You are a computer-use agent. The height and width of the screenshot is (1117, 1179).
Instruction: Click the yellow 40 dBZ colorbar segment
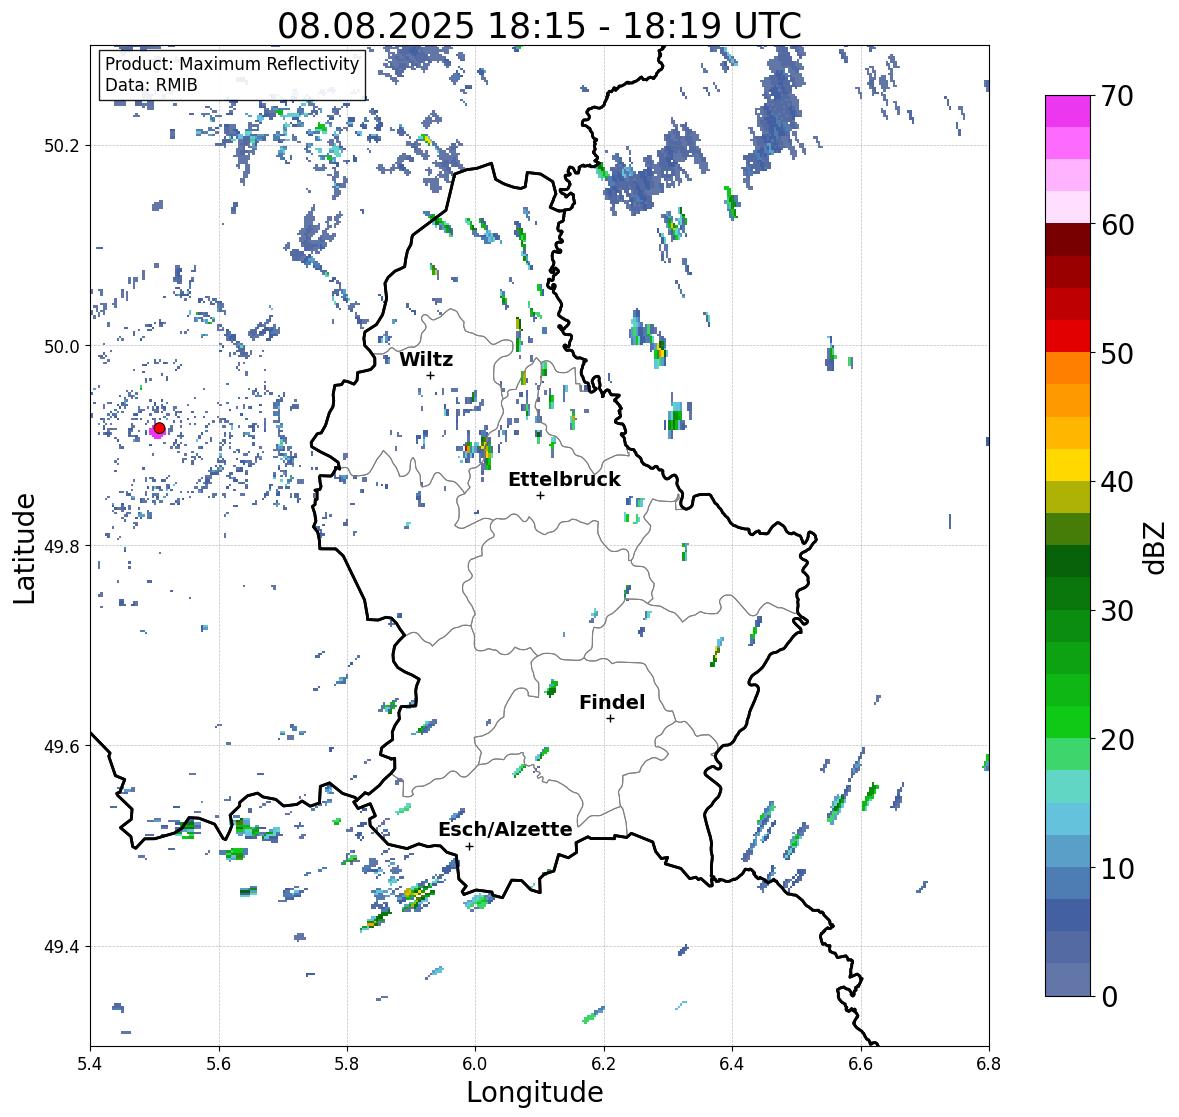point(1068,465)
